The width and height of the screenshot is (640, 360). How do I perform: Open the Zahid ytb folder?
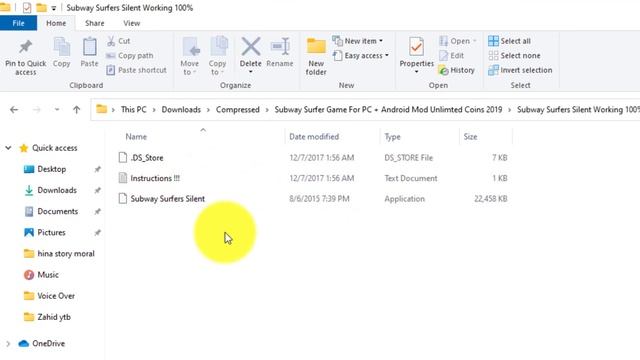(x=54, y=317)
